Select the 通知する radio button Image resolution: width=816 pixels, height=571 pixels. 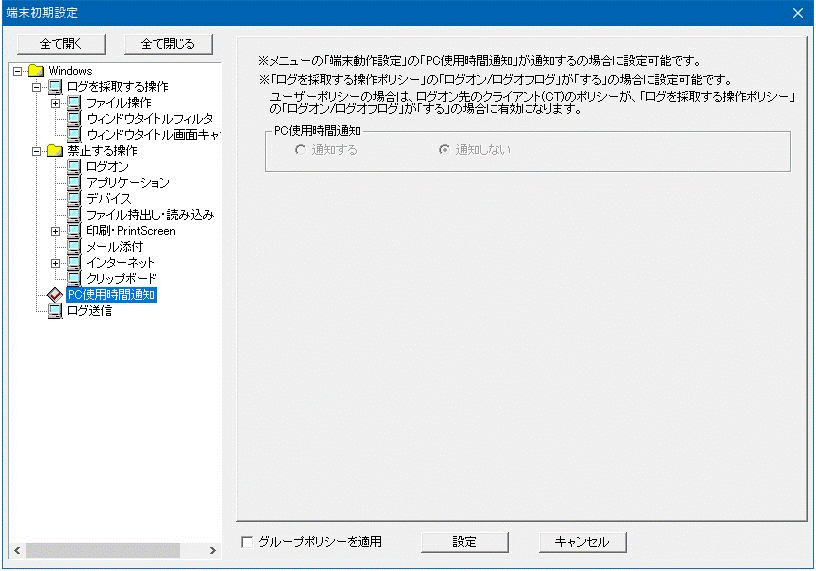299,150
